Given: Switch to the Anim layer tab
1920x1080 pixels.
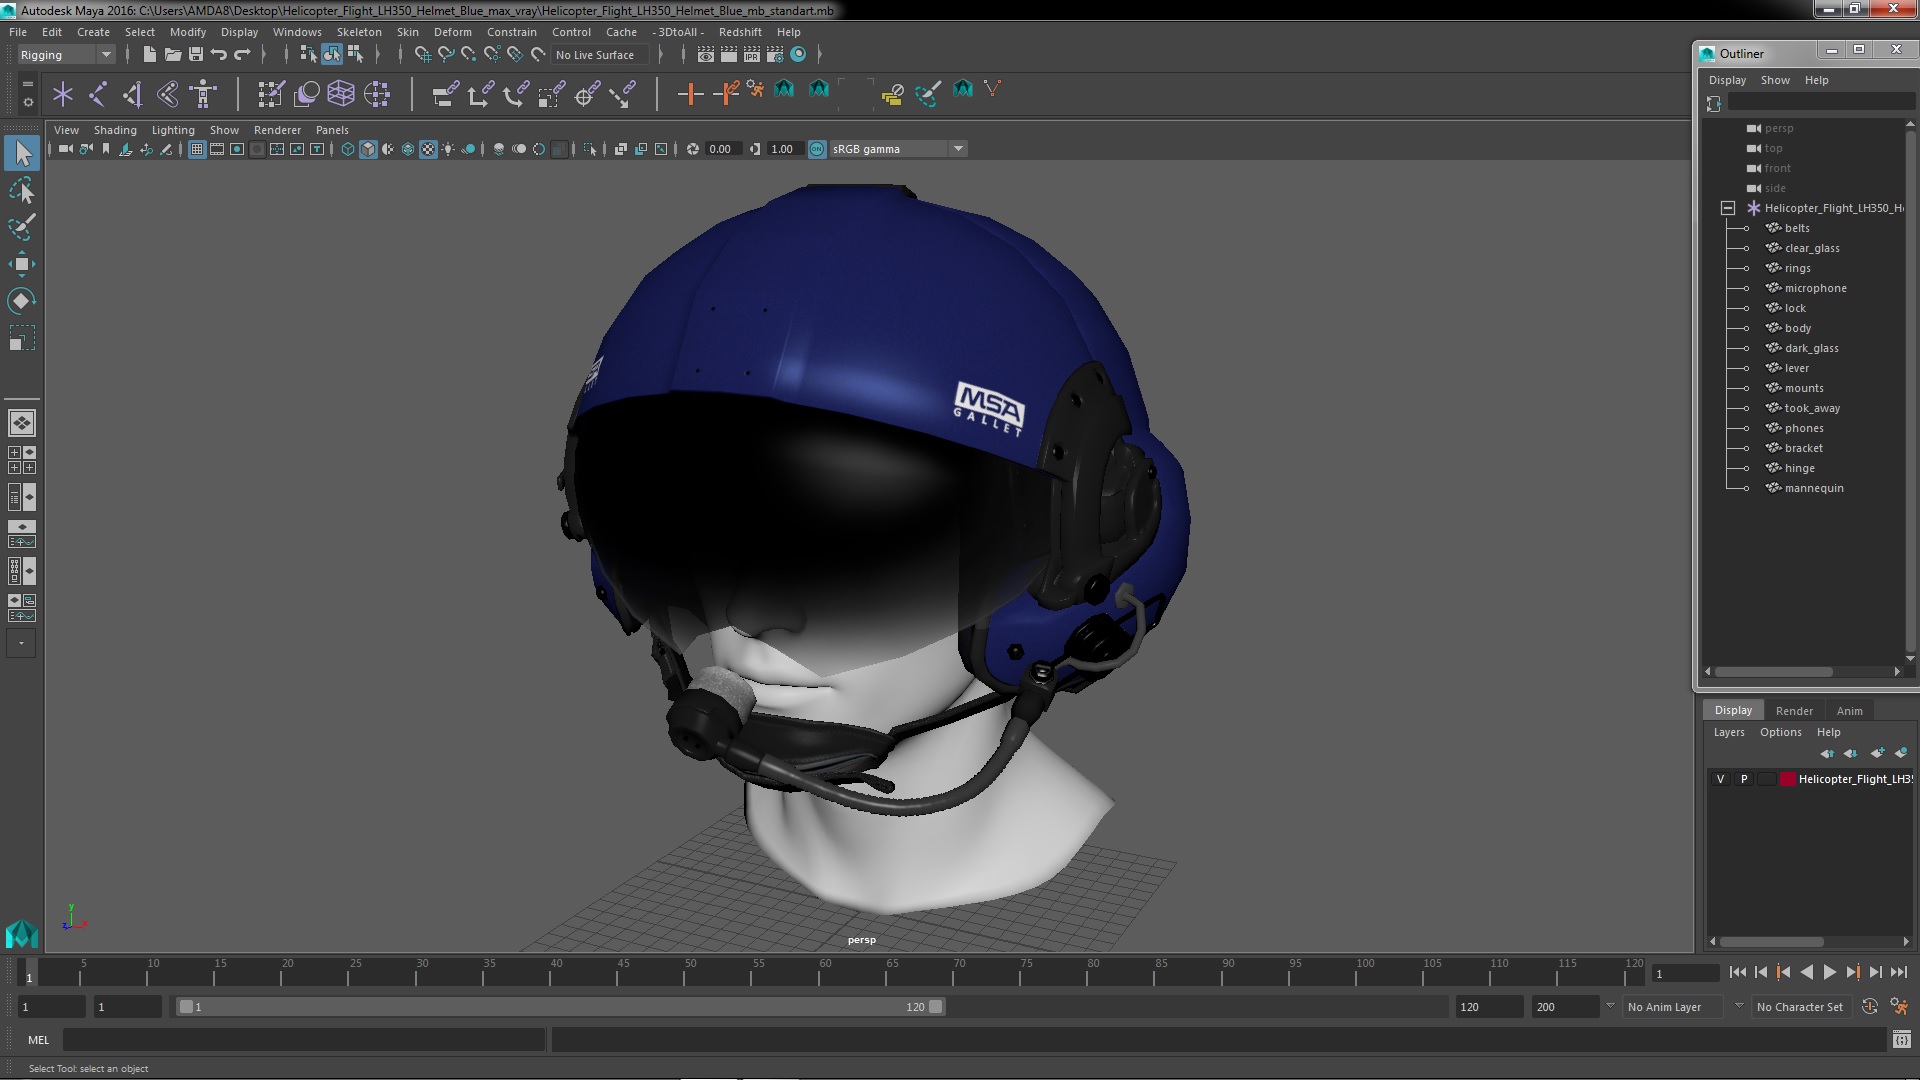Looking at the screenshot, I should click(x=1849, y=711).
